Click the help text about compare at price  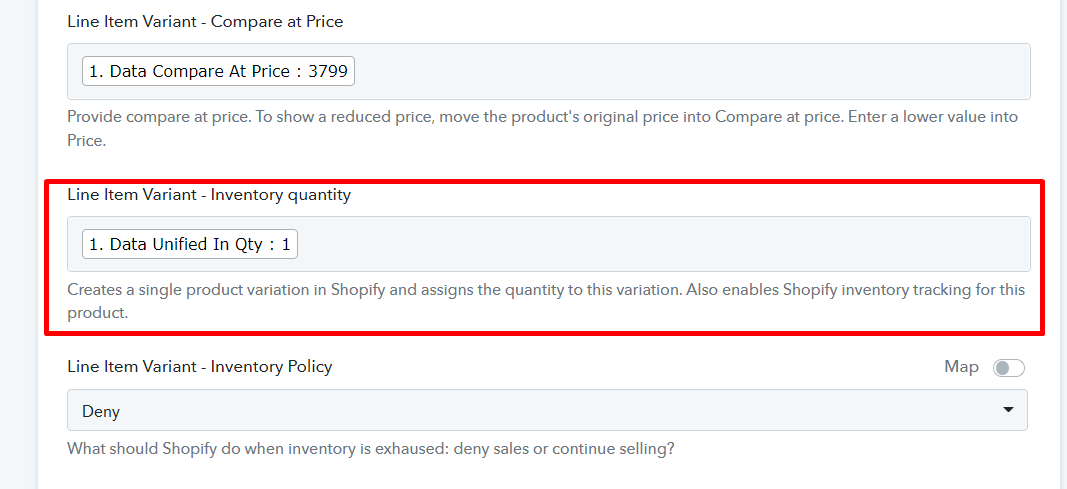tap(542, 129)
